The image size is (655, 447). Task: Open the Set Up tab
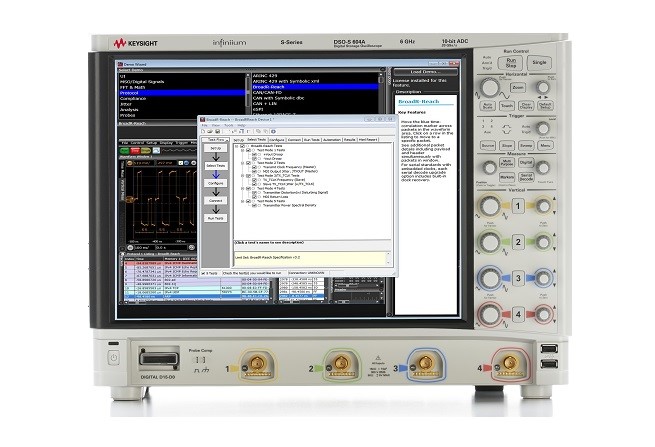239,140
